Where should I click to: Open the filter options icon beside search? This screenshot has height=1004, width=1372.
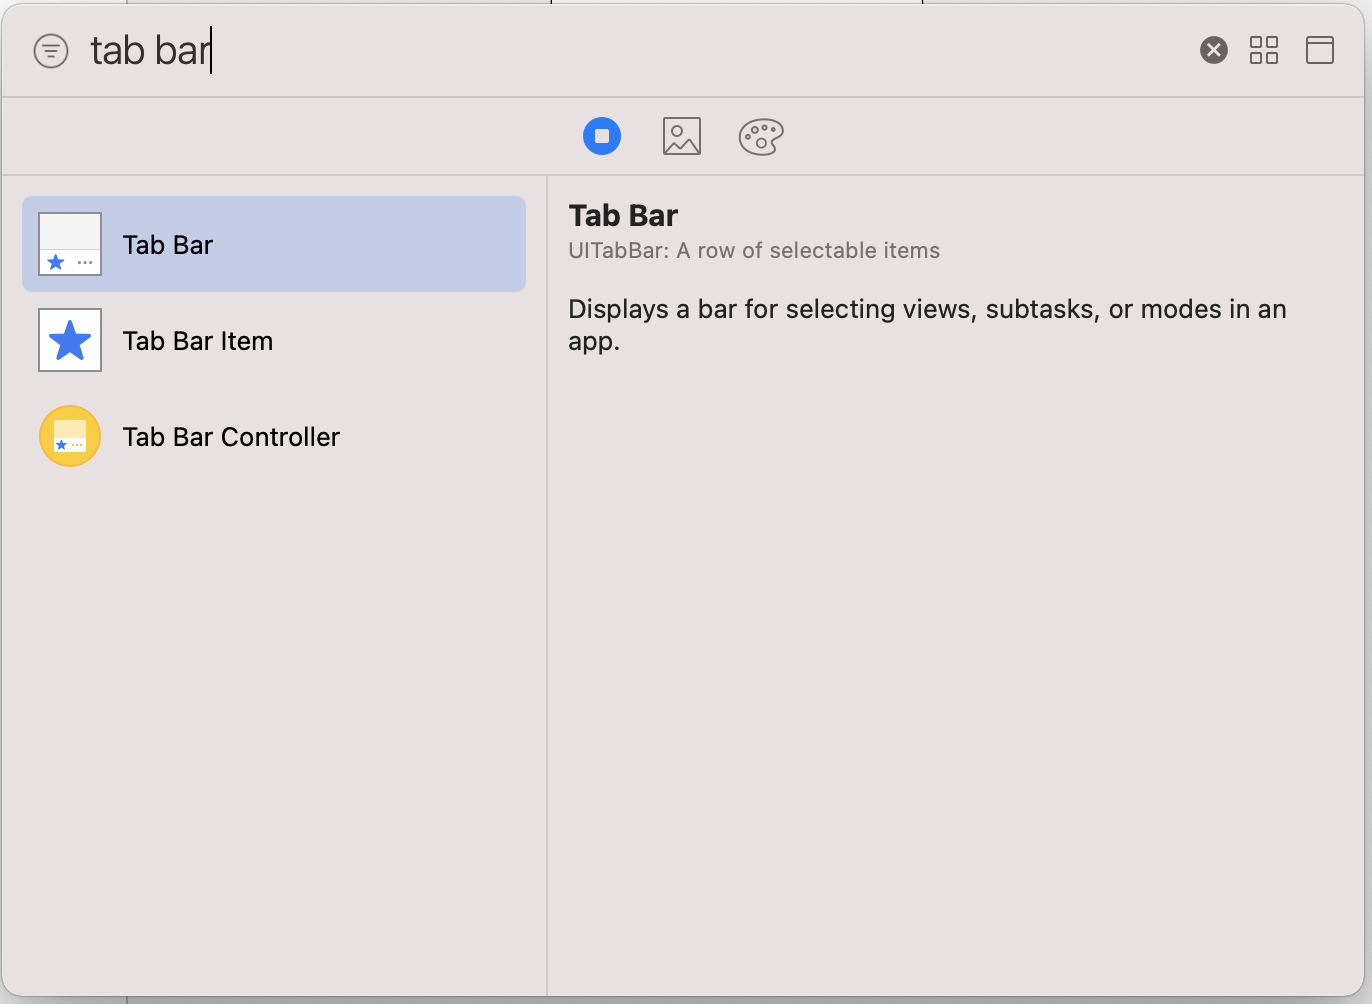coord(51,50)
